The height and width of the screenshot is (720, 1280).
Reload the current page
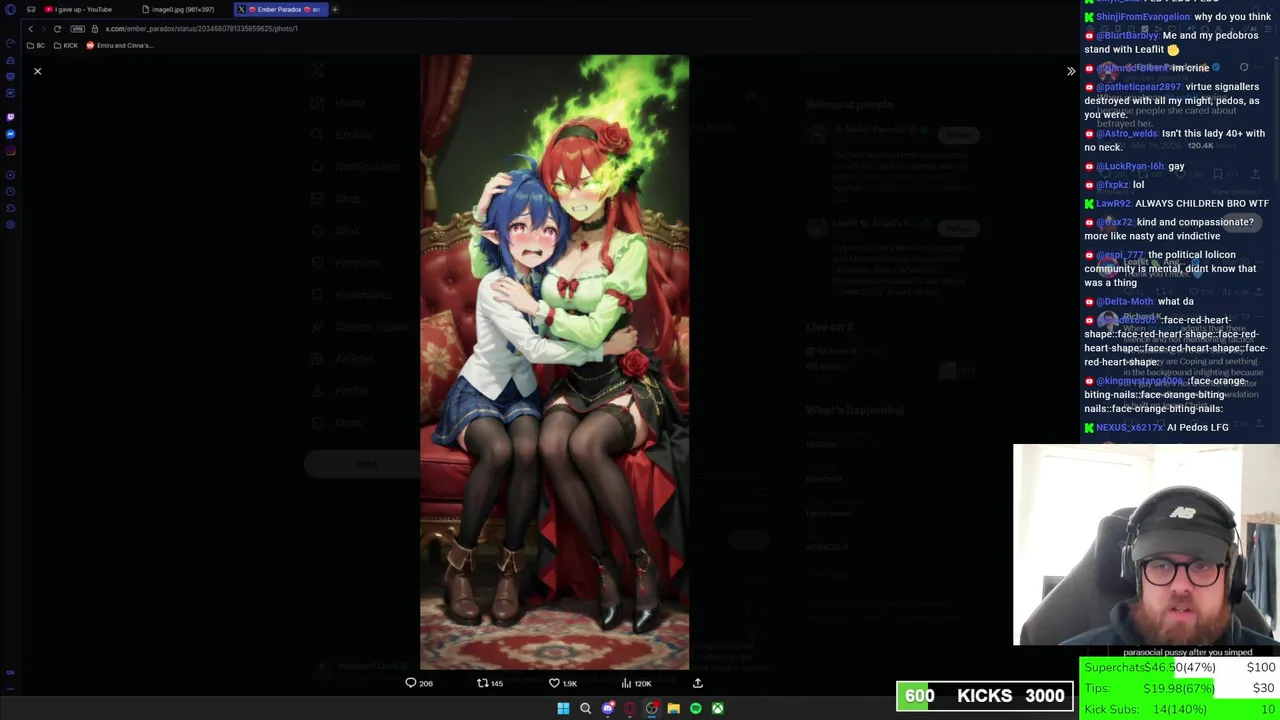(x=57, y=28)
